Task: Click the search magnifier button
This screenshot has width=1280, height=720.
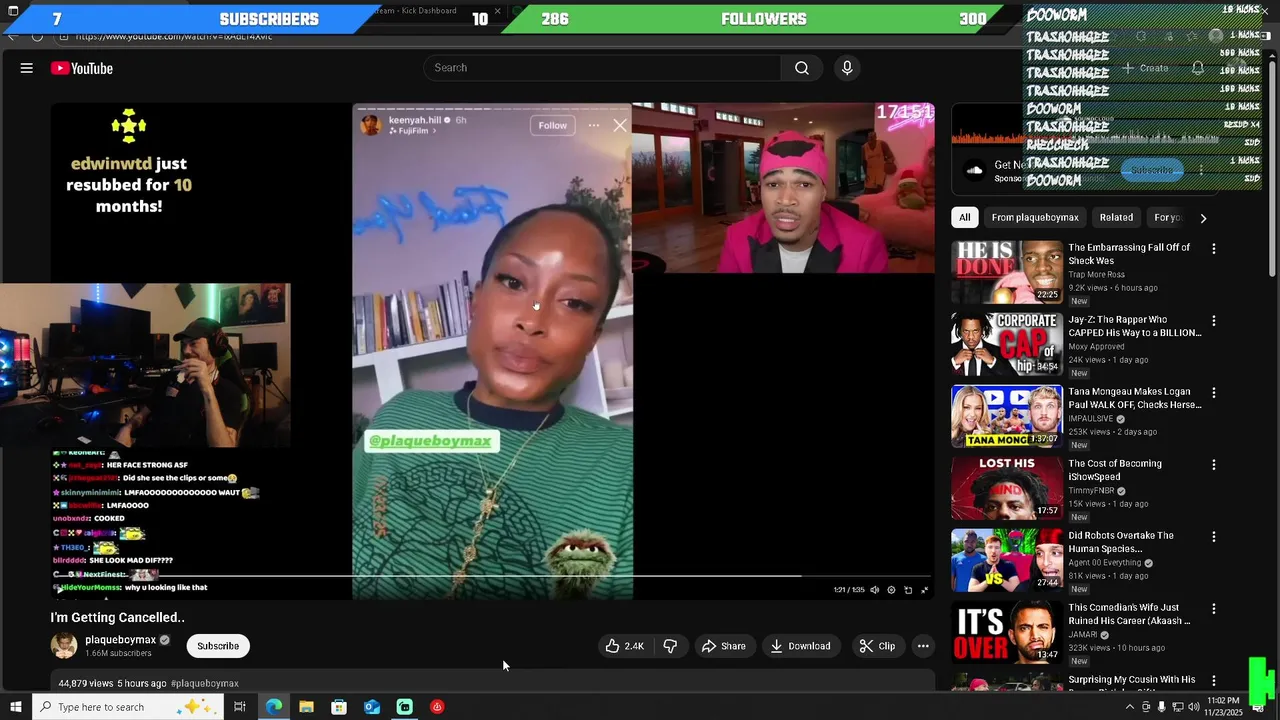Action: 802,68
